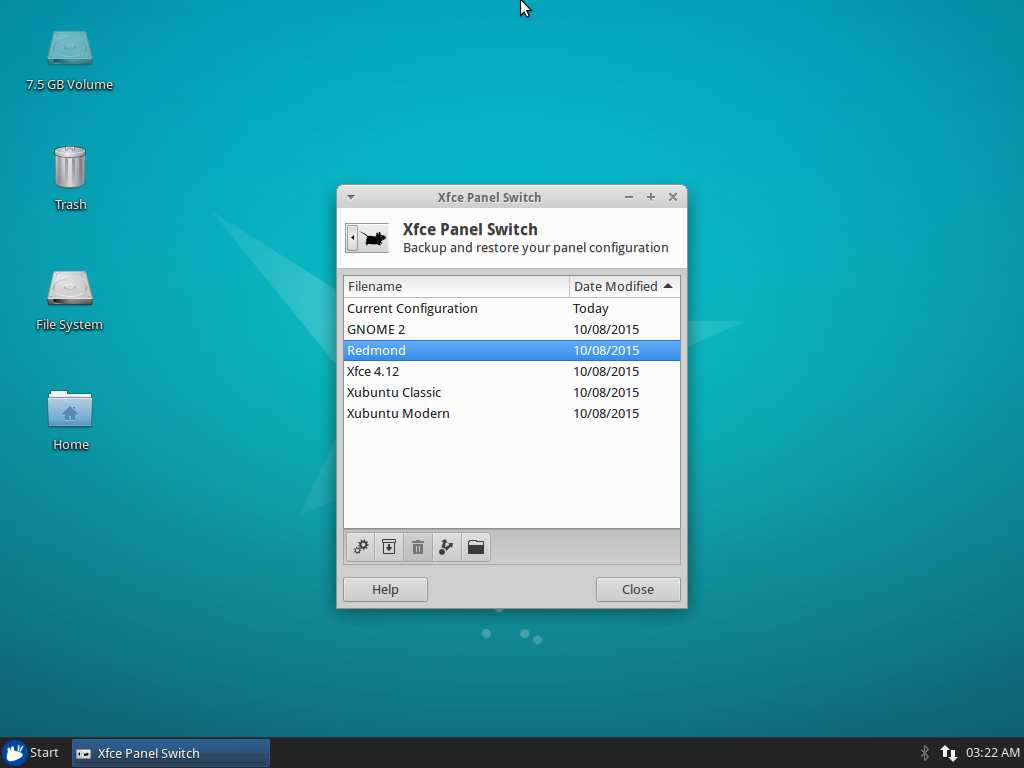Click the network indicator in system tray
The width and height of the screenshot is (1024, 768).
click(948, 752)
